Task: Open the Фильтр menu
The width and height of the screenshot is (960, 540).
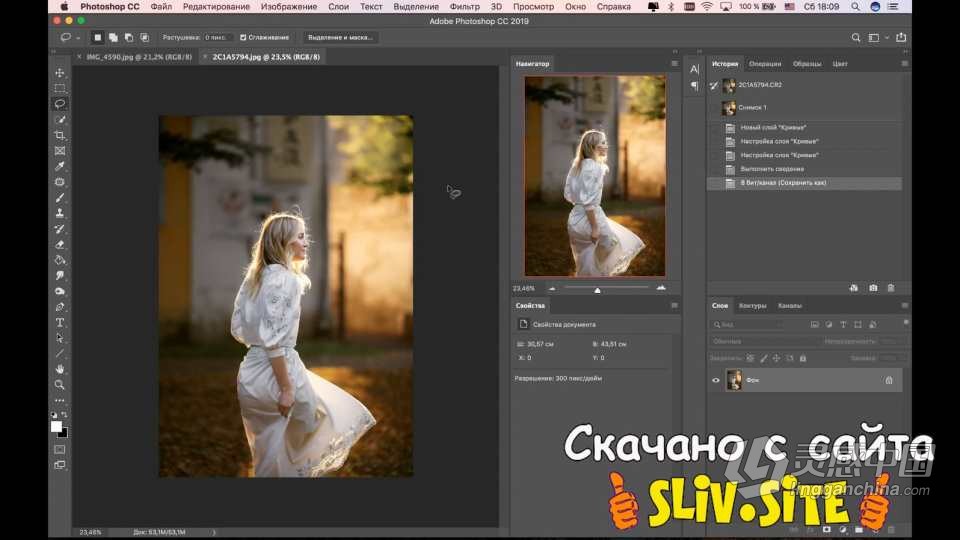Action: (464, 7)
